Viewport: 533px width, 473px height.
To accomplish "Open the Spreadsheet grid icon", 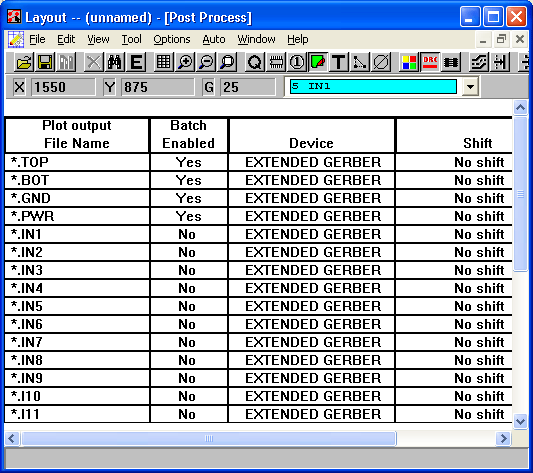I will point(164,62).
